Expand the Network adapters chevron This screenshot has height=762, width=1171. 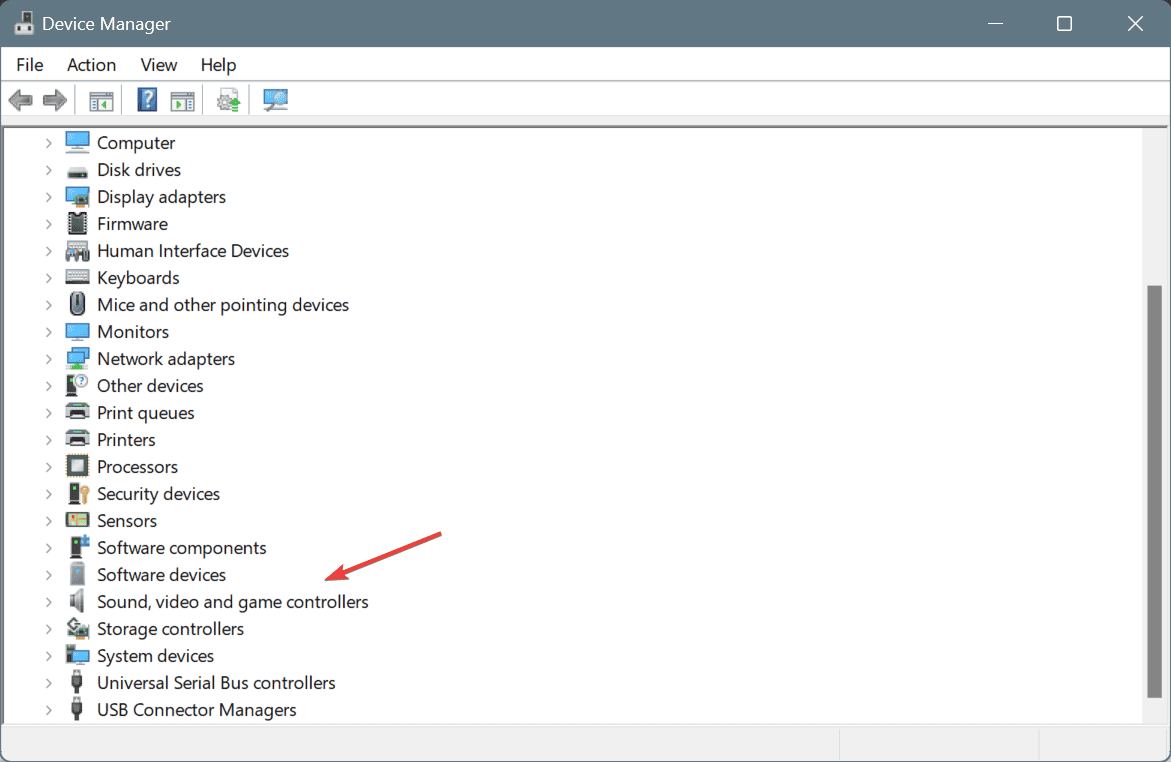coord(49,359)
